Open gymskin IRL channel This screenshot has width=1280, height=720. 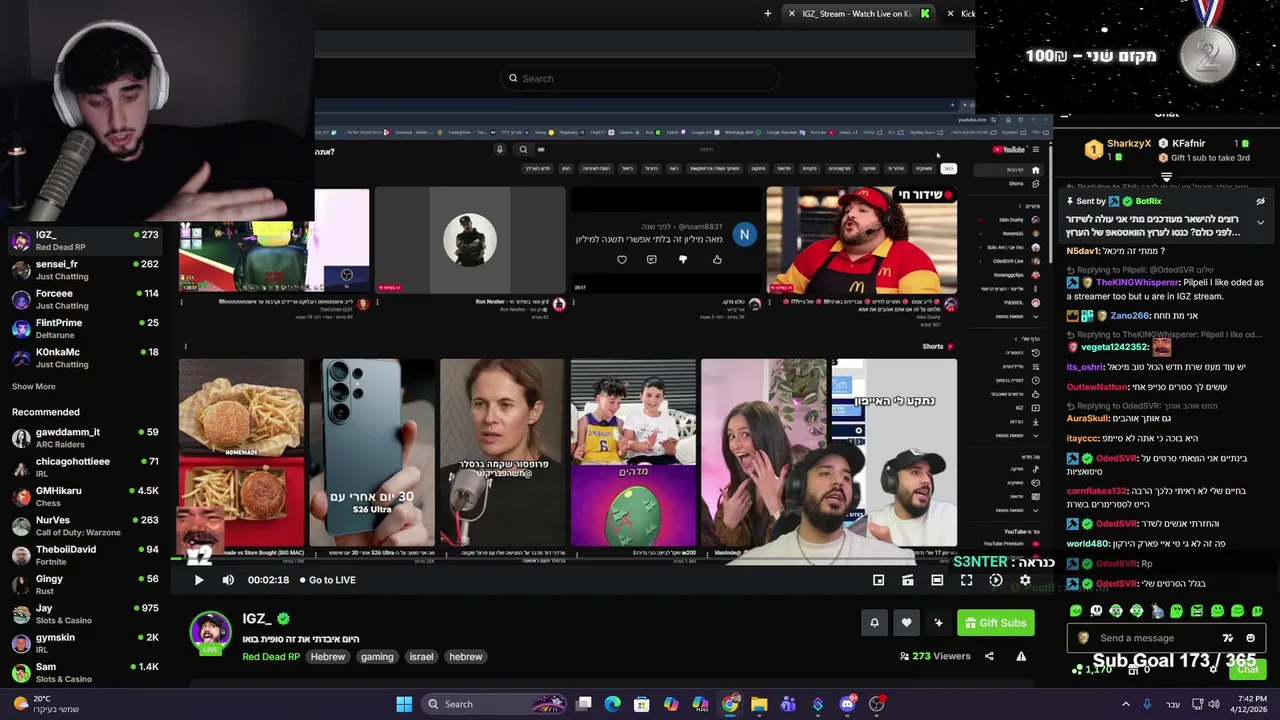[x=84, y=643]
